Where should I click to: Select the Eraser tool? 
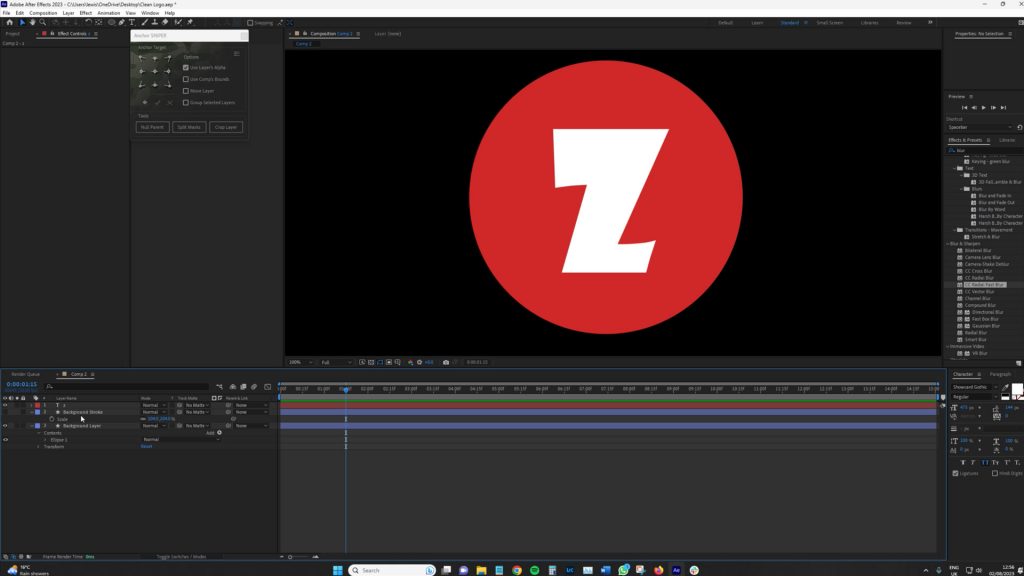coord(165,22)
